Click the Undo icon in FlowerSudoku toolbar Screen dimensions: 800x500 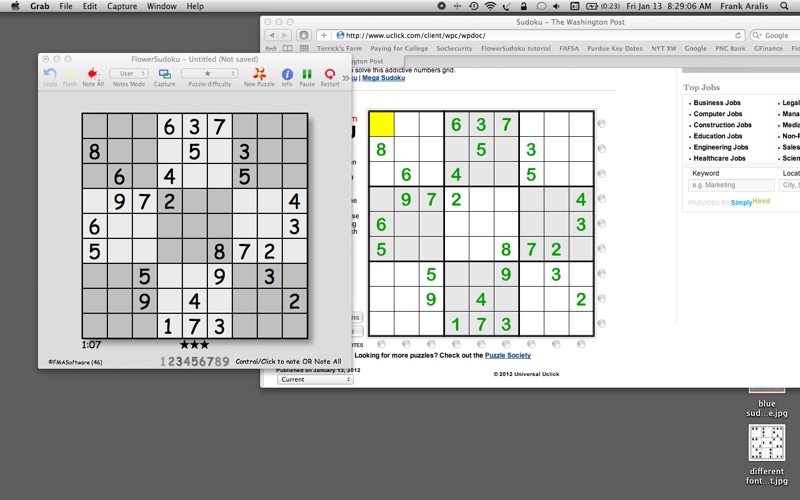(x=50, y=74)
